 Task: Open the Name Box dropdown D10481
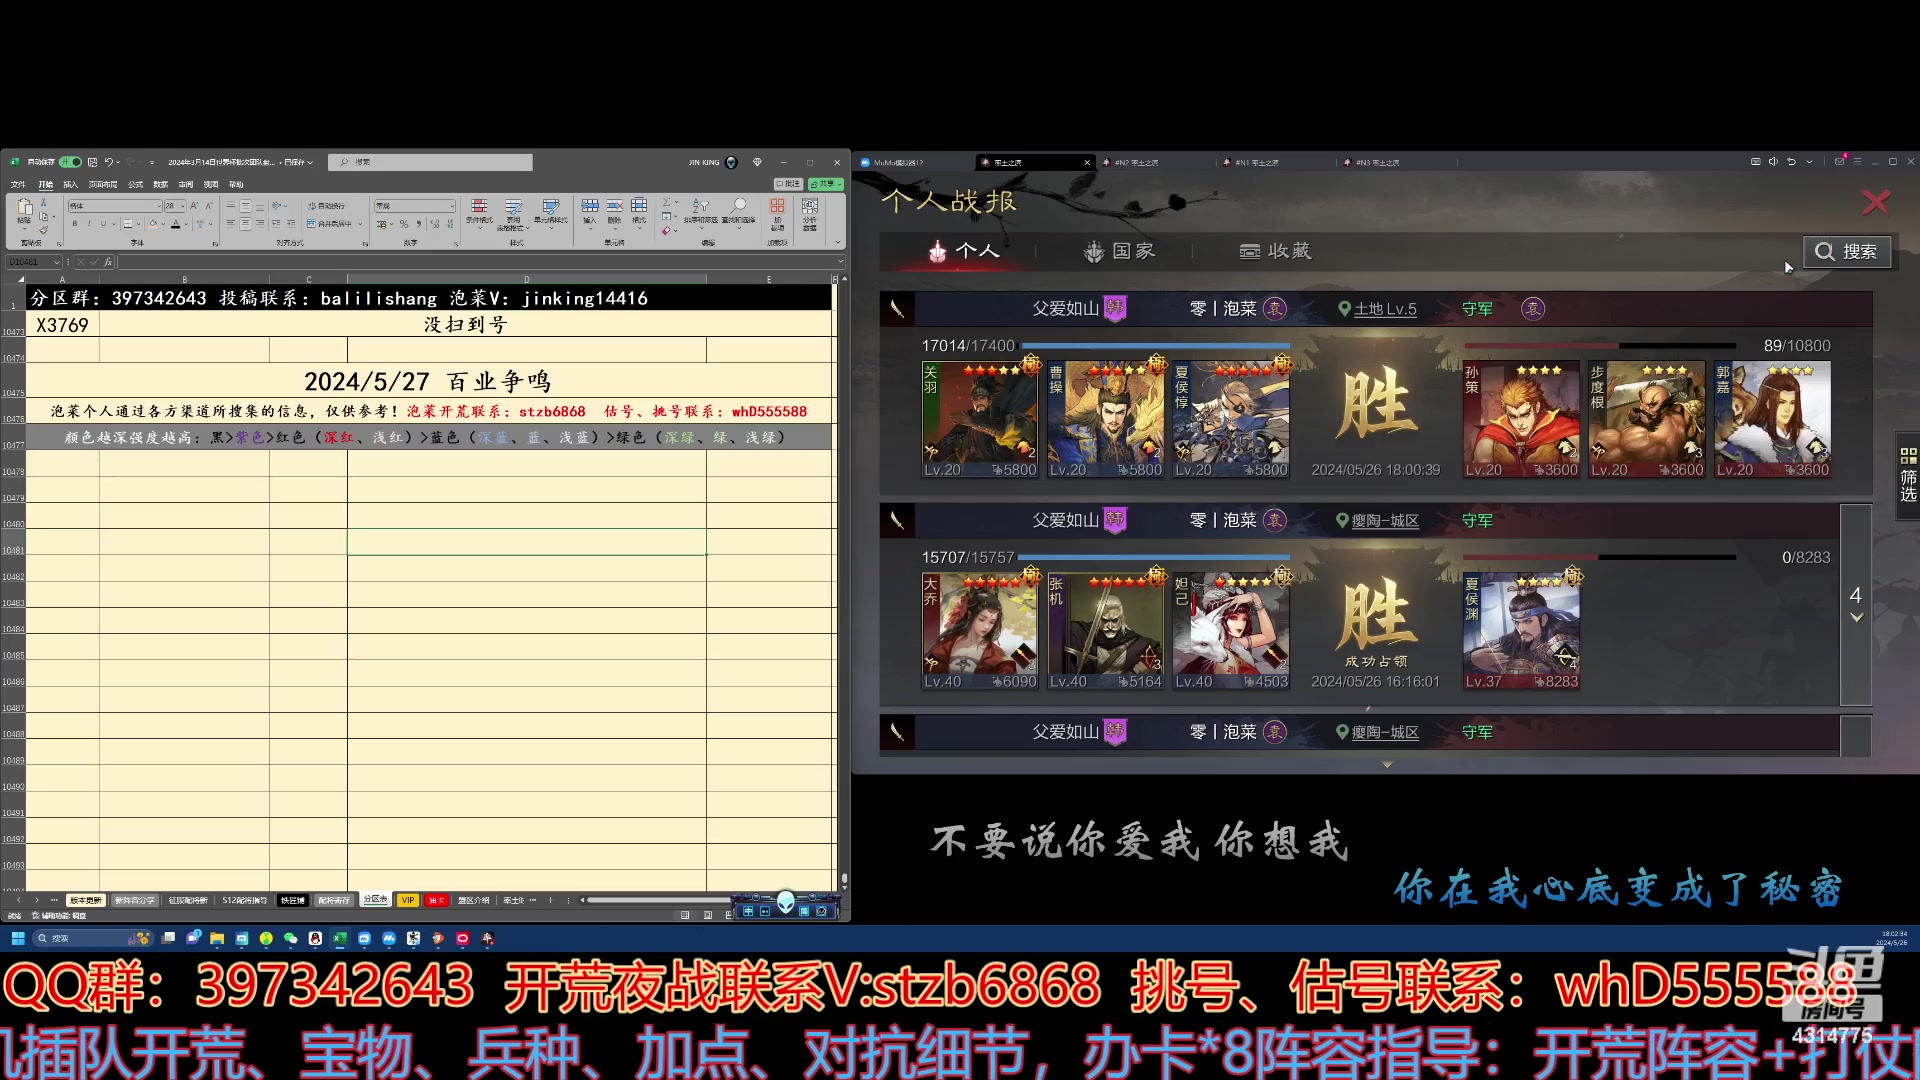coord(56,262)
